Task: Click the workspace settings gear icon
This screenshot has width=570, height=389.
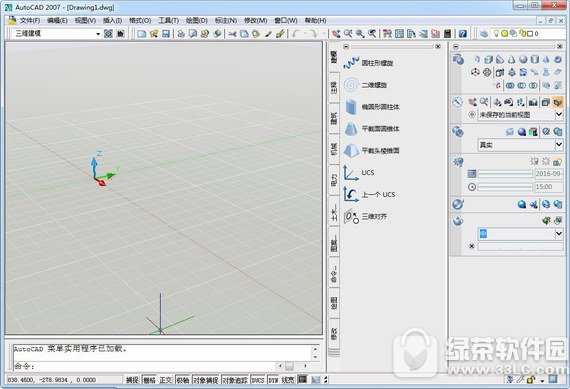Action: [x=108, y=34]
